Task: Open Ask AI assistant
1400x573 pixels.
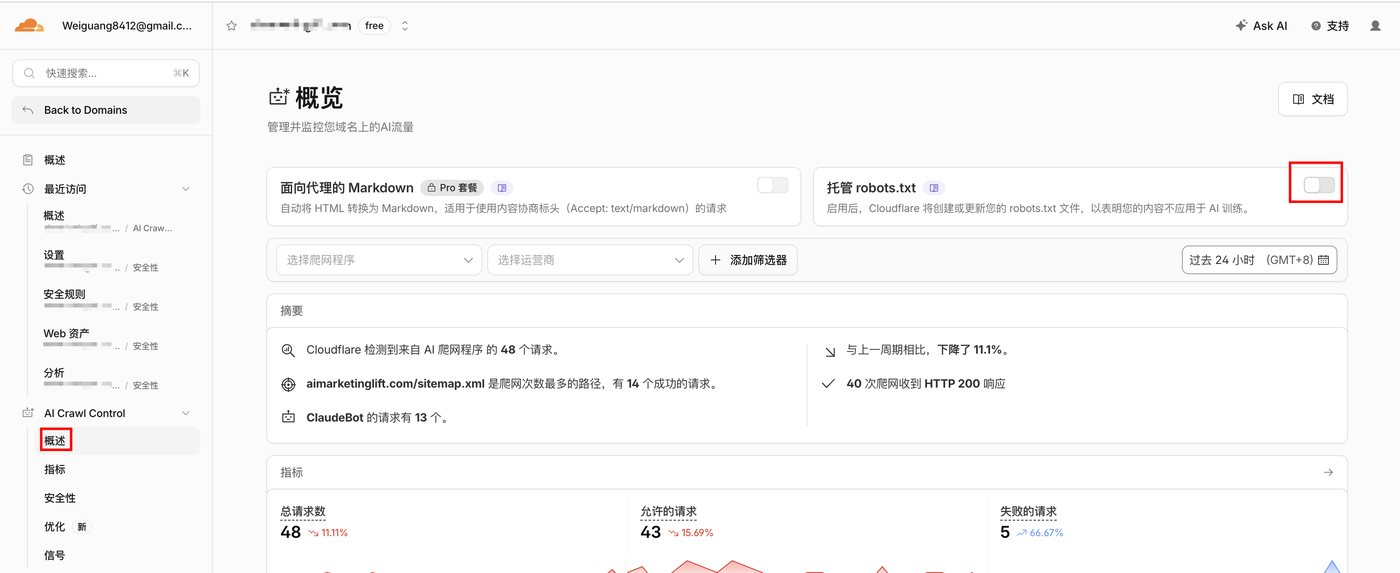Action: 1261,26
